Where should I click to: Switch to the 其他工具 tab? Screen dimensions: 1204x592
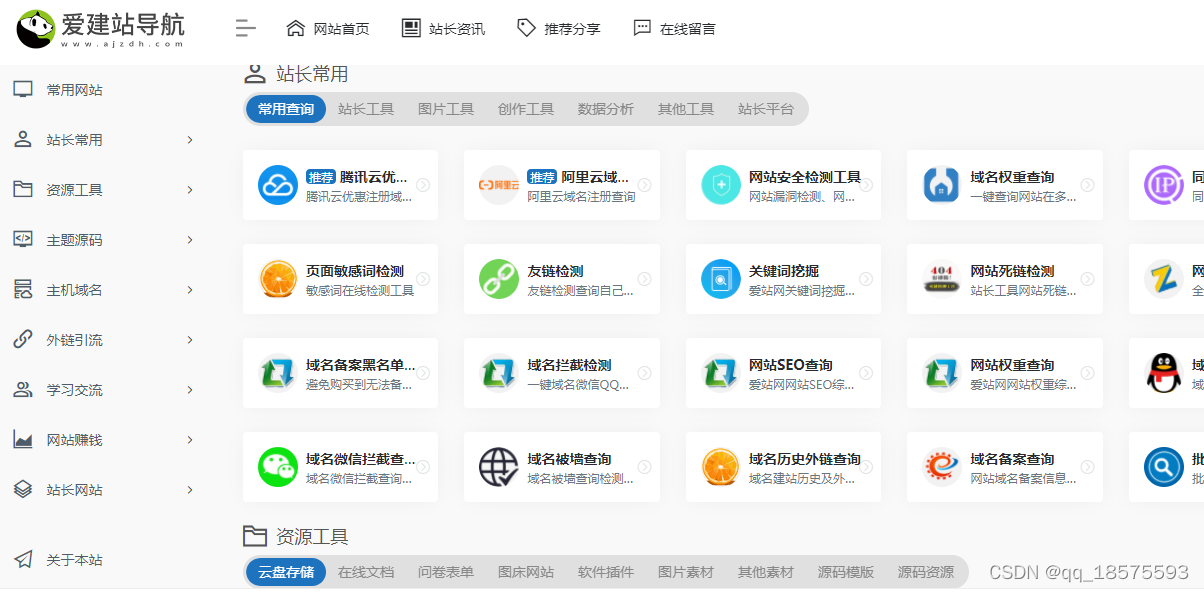point(686,109)
